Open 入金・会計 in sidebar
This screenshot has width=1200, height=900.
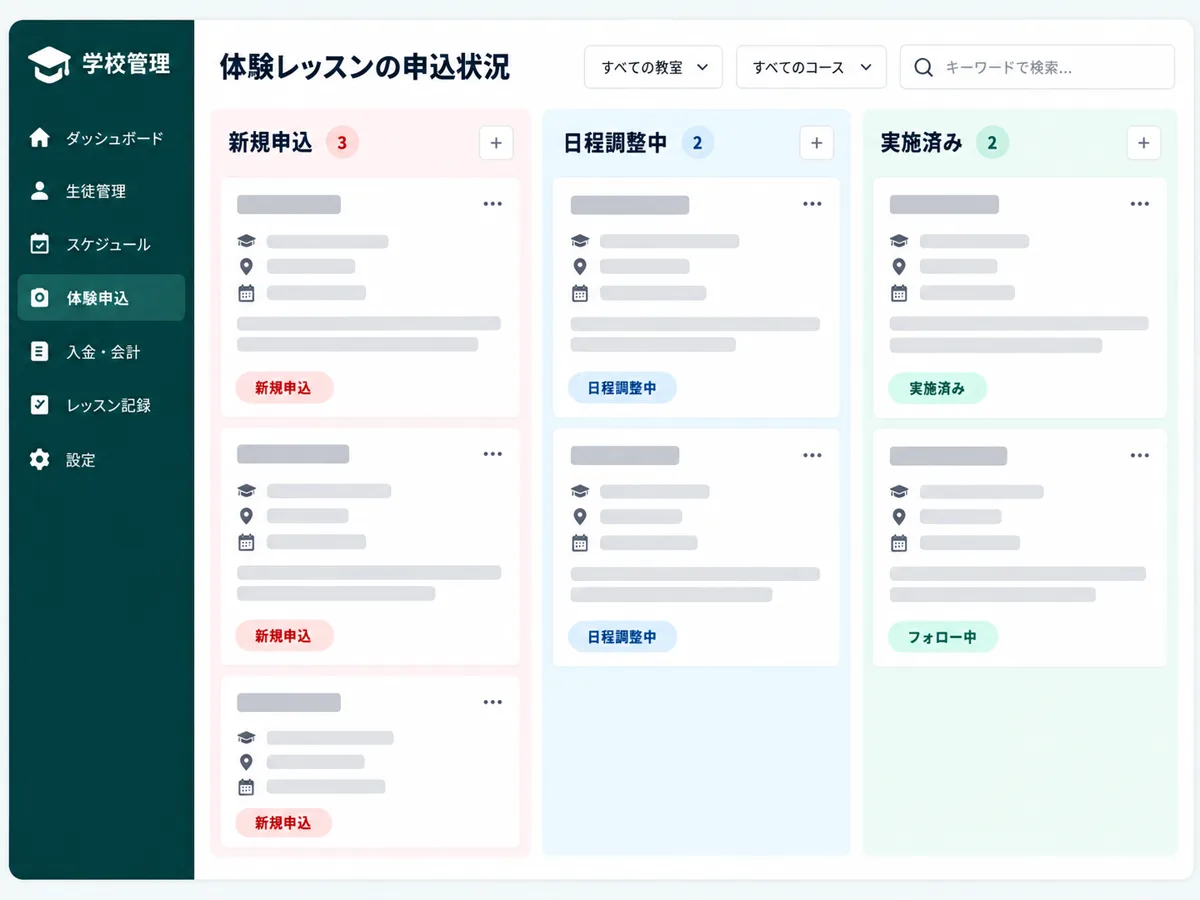(101, 352)
